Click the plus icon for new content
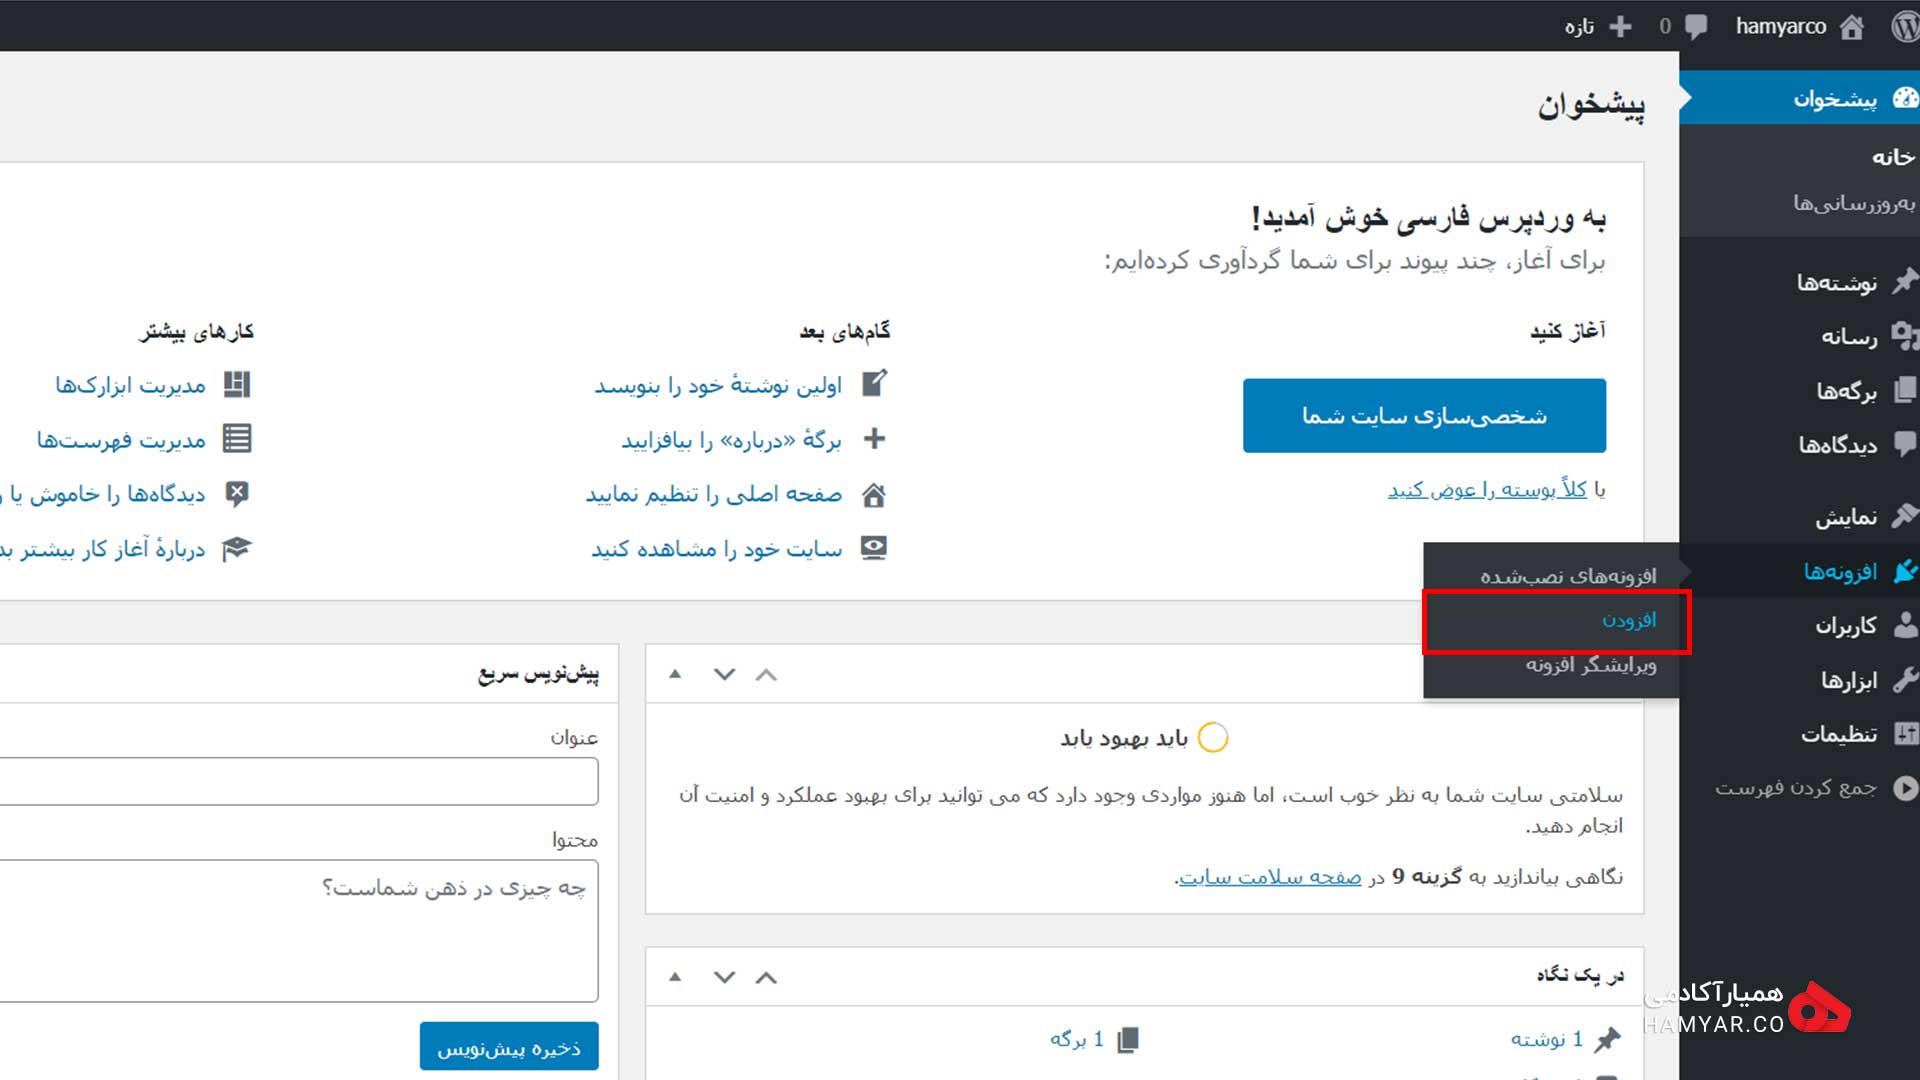The width and height of the screenshot is (1920, 1080). coord(1621,27)
